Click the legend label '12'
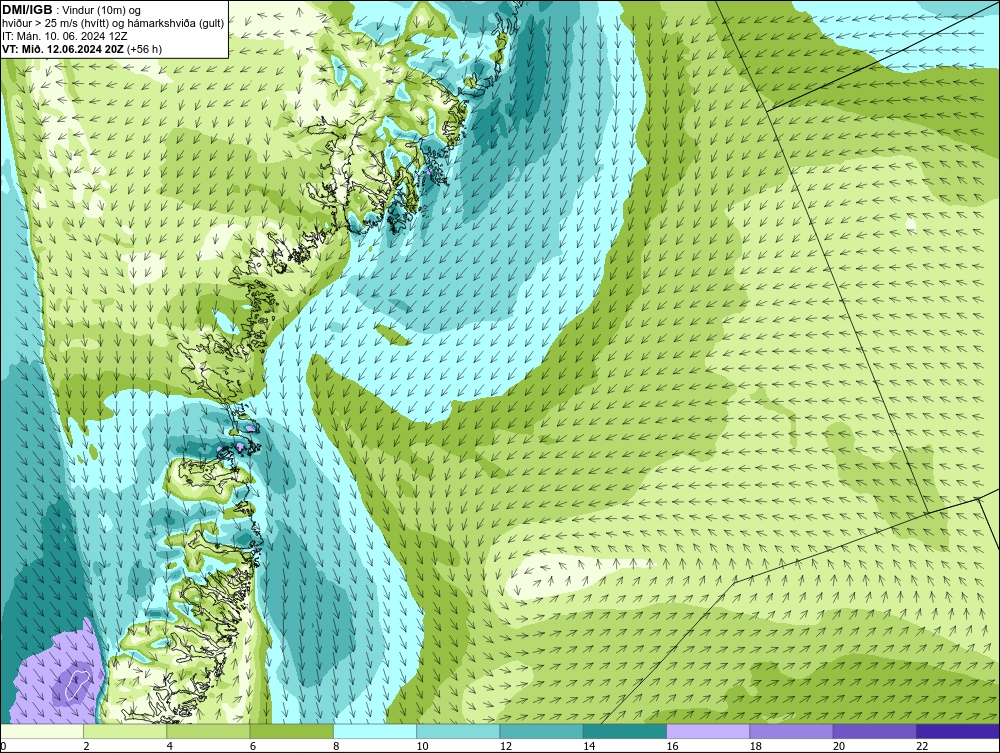 click(x=506, y=747)
